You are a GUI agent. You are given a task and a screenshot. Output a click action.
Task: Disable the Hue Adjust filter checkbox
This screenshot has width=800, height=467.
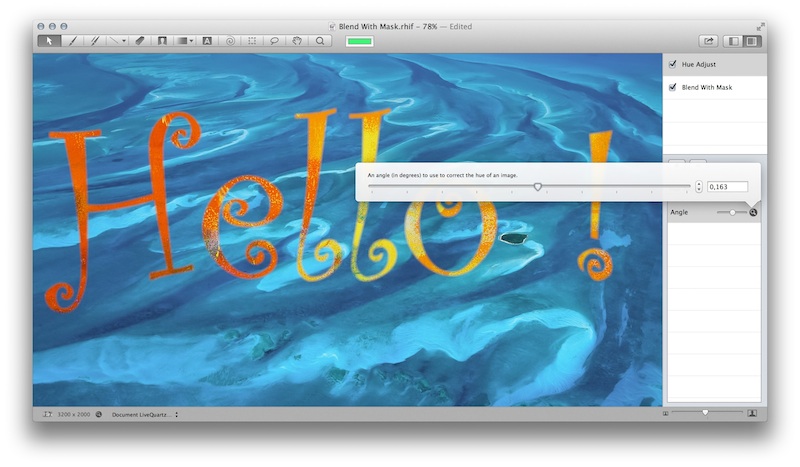(x=673, y=64)
